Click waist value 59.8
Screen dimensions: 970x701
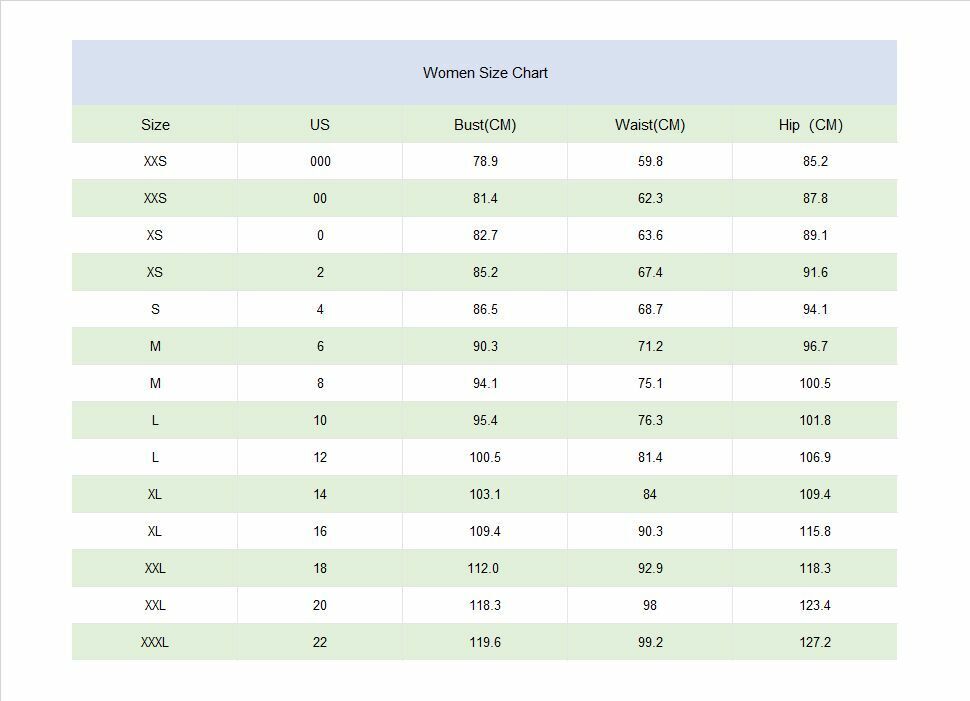650,161
